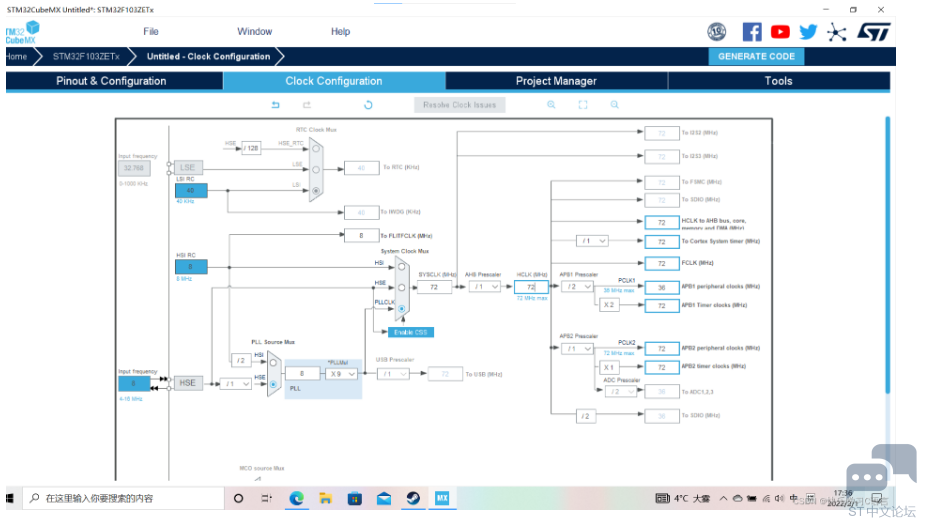Select HSE_RTC in RTC Clock Mux

[x=316, y=149]
